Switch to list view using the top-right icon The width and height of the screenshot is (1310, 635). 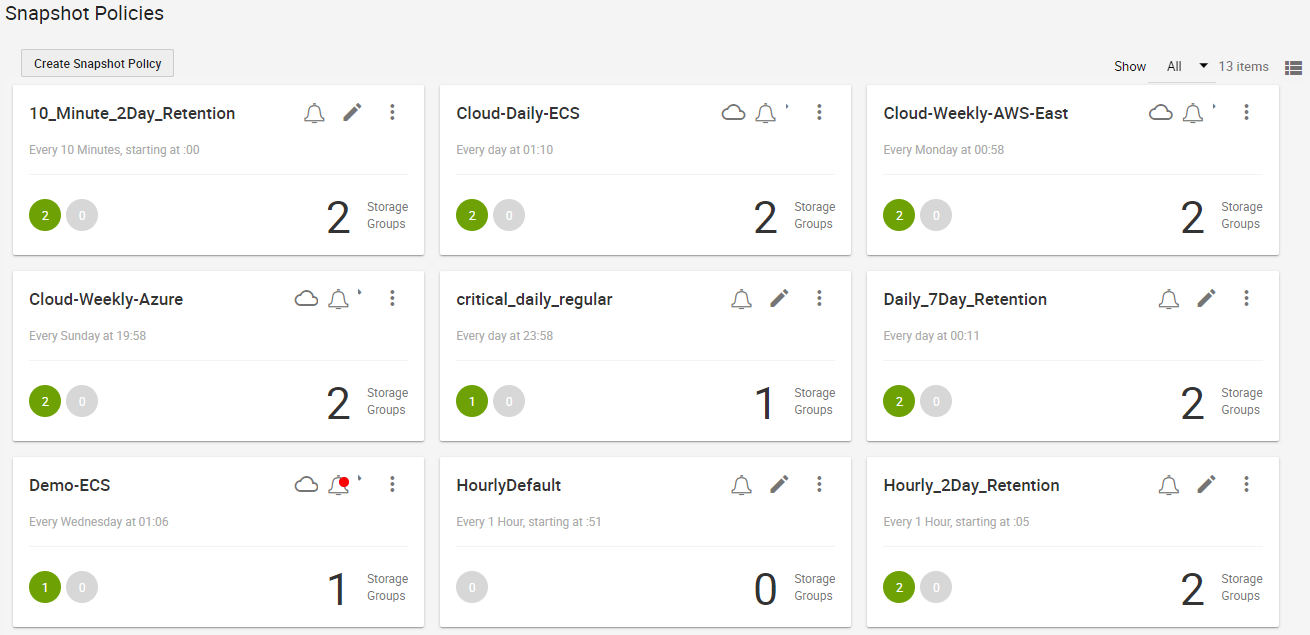point(1293,67)
